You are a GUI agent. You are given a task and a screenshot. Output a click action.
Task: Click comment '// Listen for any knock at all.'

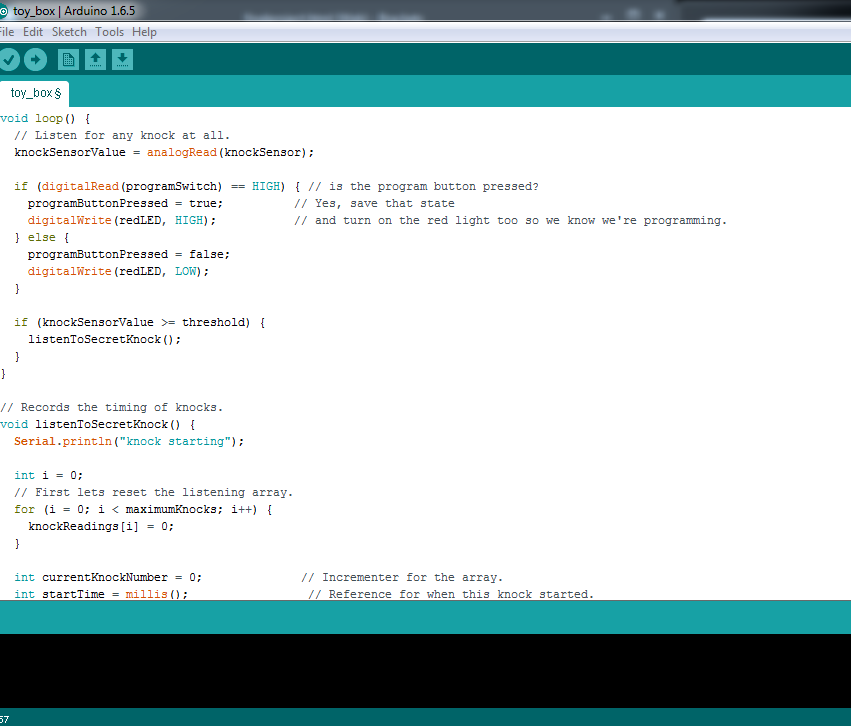click(122, 135)
